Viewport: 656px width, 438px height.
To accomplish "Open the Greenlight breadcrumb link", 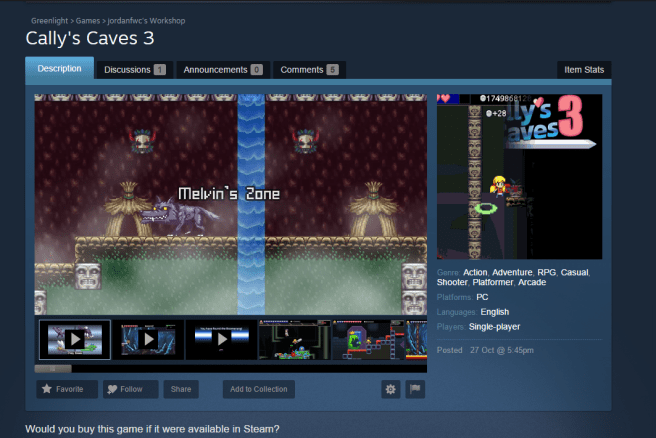I will pos(50,20).
